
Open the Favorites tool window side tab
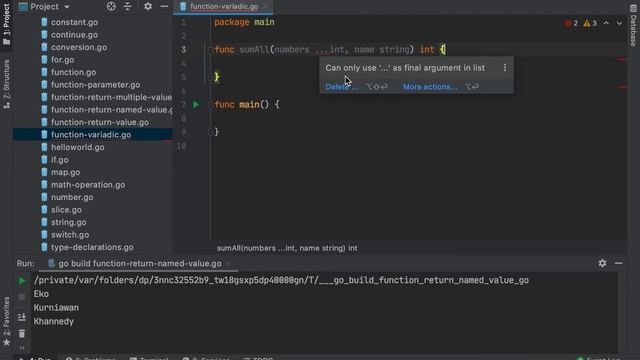[x=6, y=321]
